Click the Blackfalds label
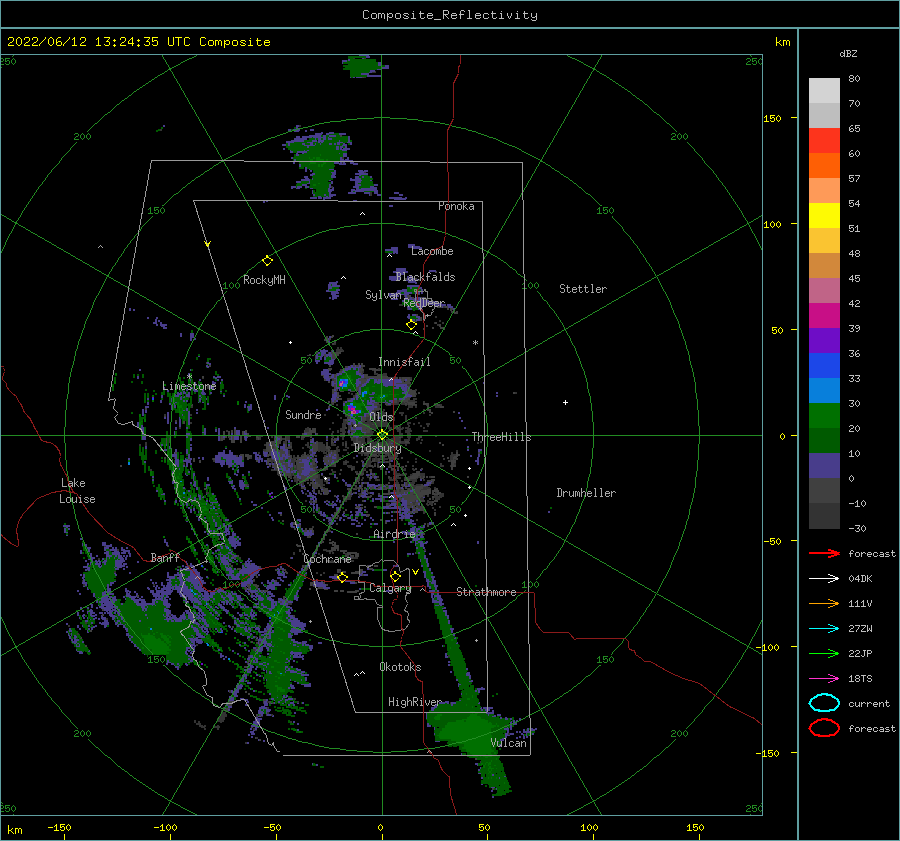Screen dimensions: 900x841 coord(425,277)
